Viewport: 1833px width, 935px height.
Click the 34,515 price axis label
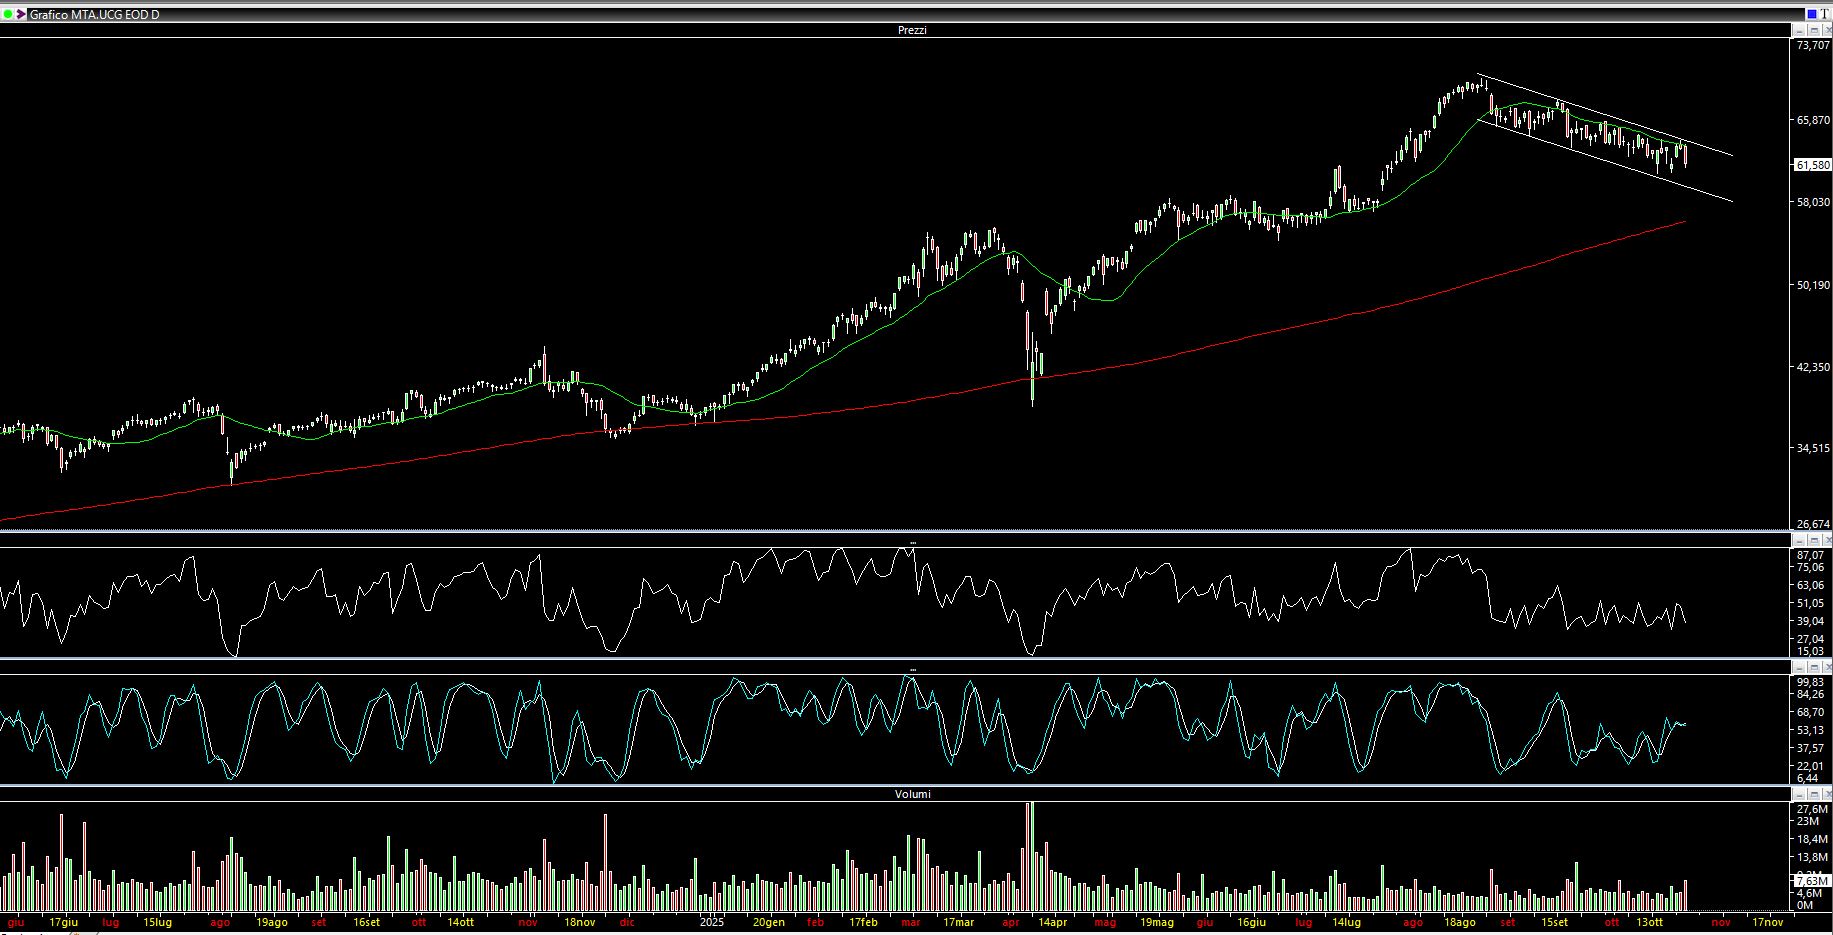click(x=1813, y=448)
